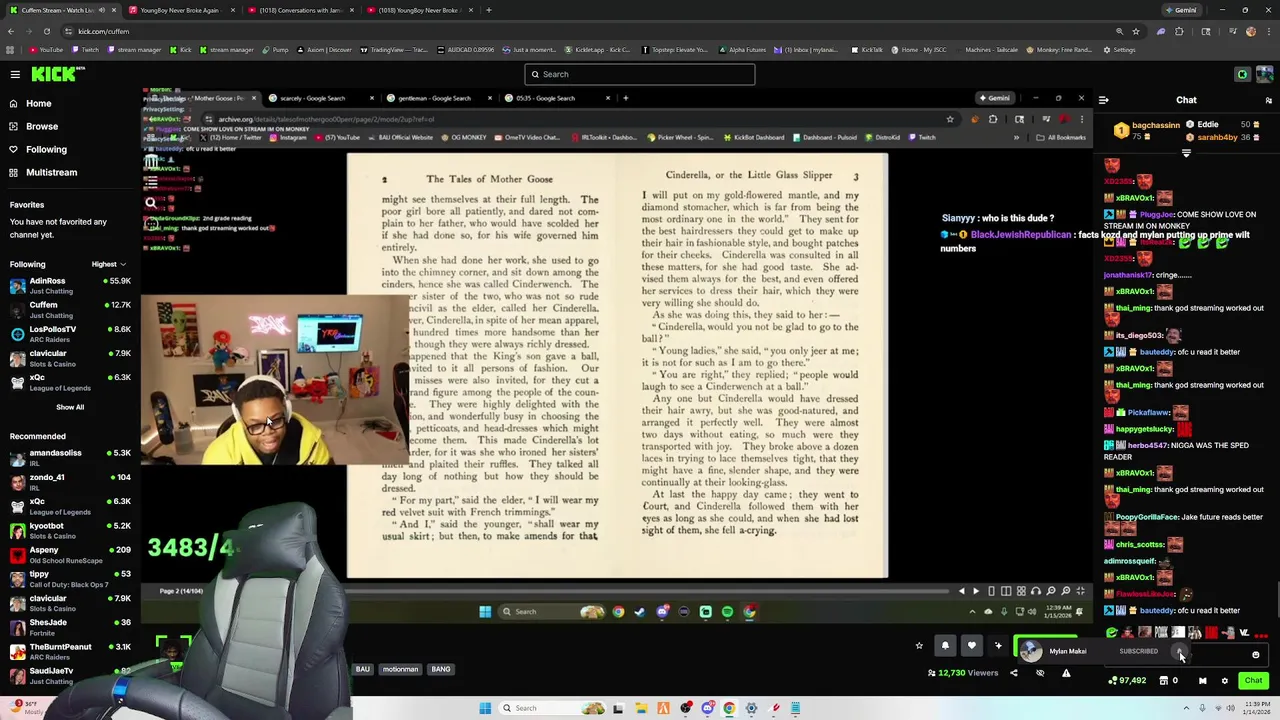This screenshot has width=1280, height=720.
Task: Click Show All under Following
Action: [70, 407]
